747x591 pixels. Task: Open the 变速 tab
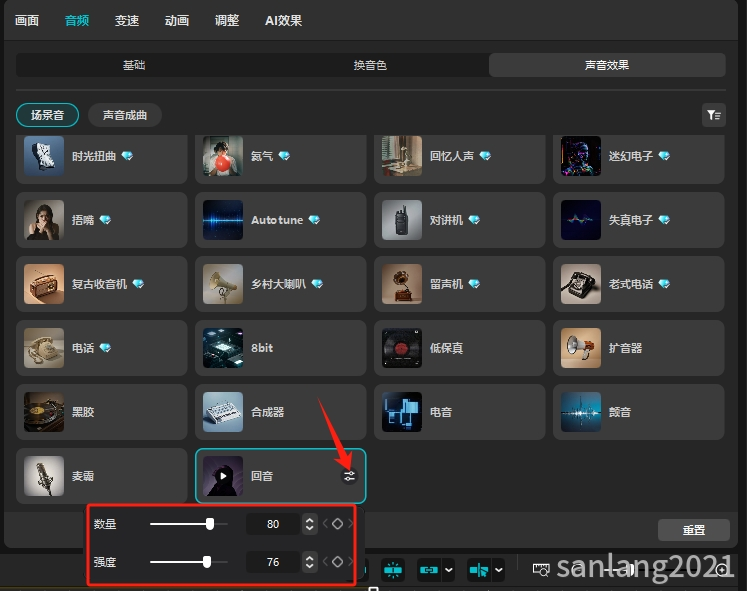[127, 20]
